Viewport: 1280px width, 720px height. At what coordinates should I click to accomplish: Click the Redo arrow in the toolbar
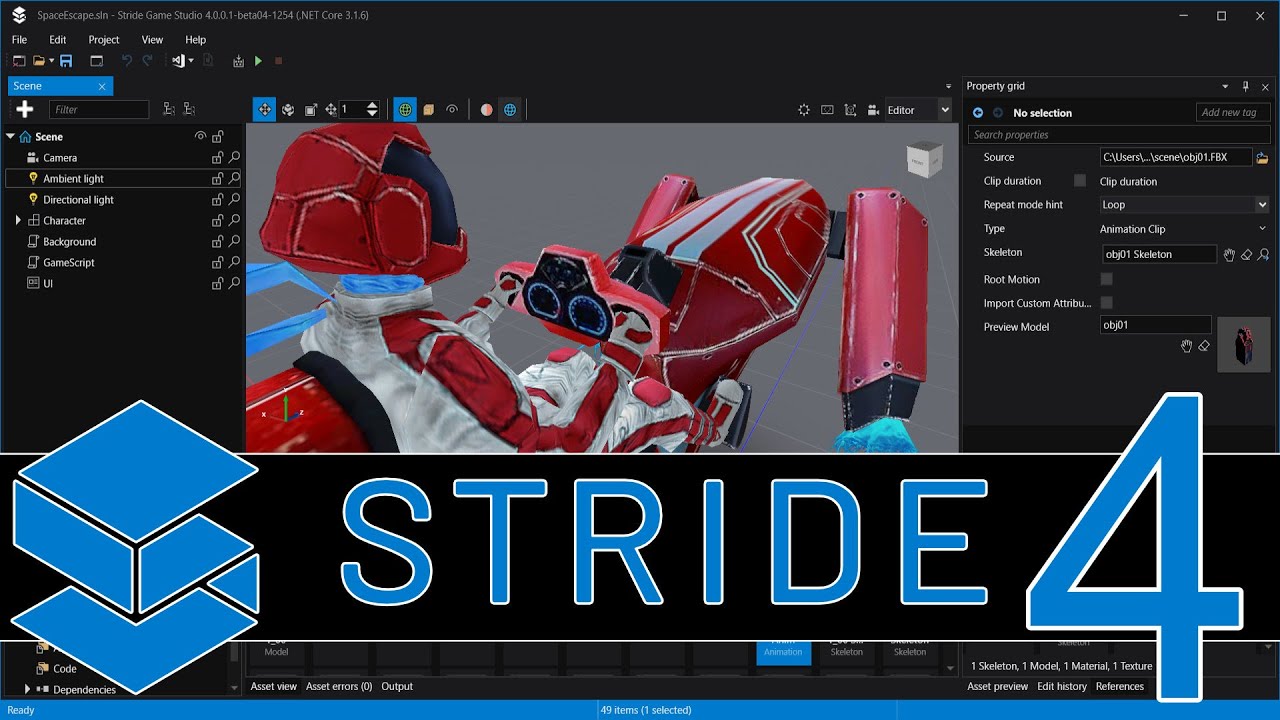tap(147, 61)
